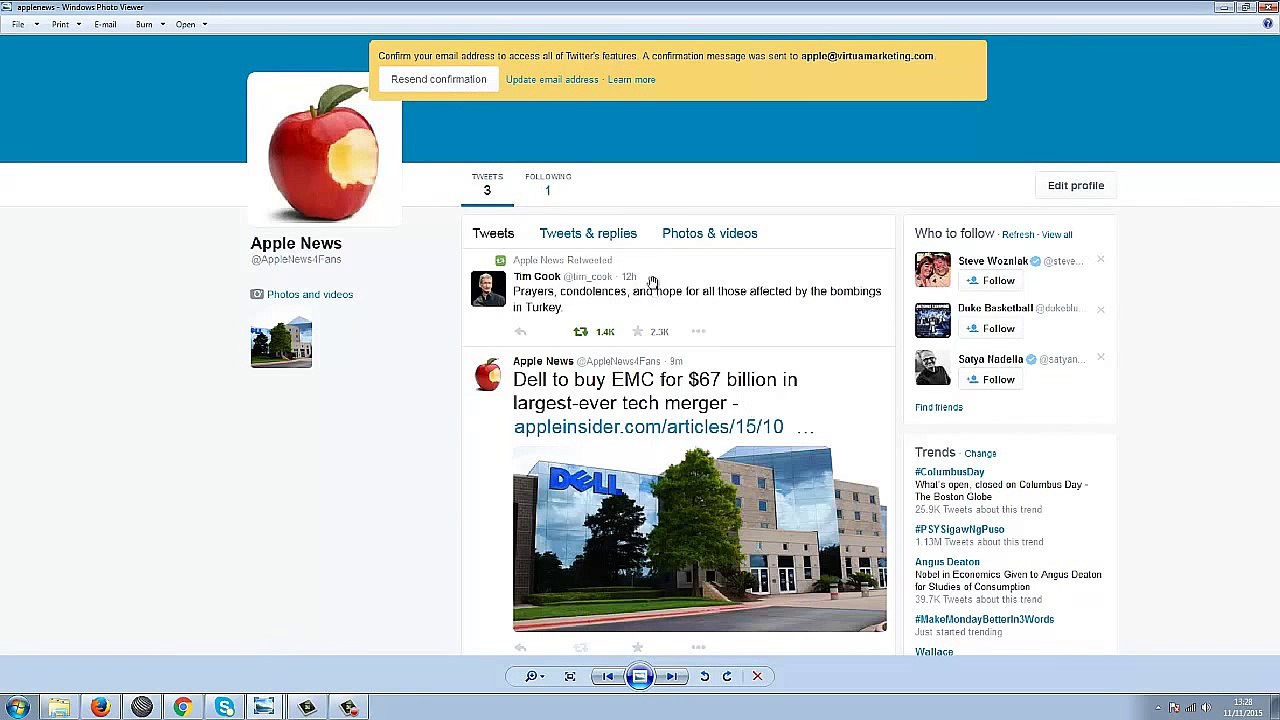Switch to the Photos & videos tab
This screenshot has height=720, width=1280.
(710, 233)
